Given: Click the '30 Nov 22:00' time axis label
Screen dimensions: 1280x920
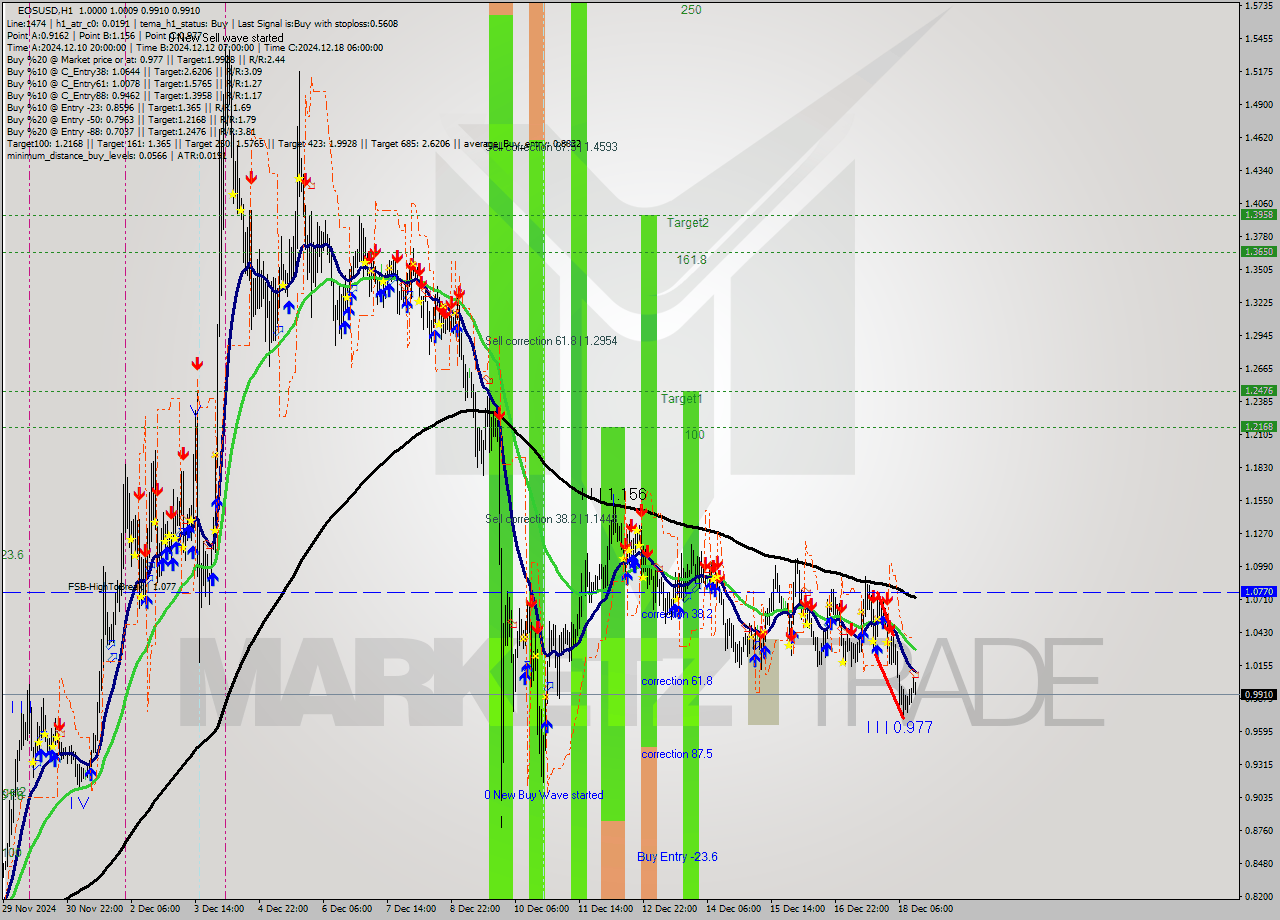Looking at the screenshot, I should [95, 909].
